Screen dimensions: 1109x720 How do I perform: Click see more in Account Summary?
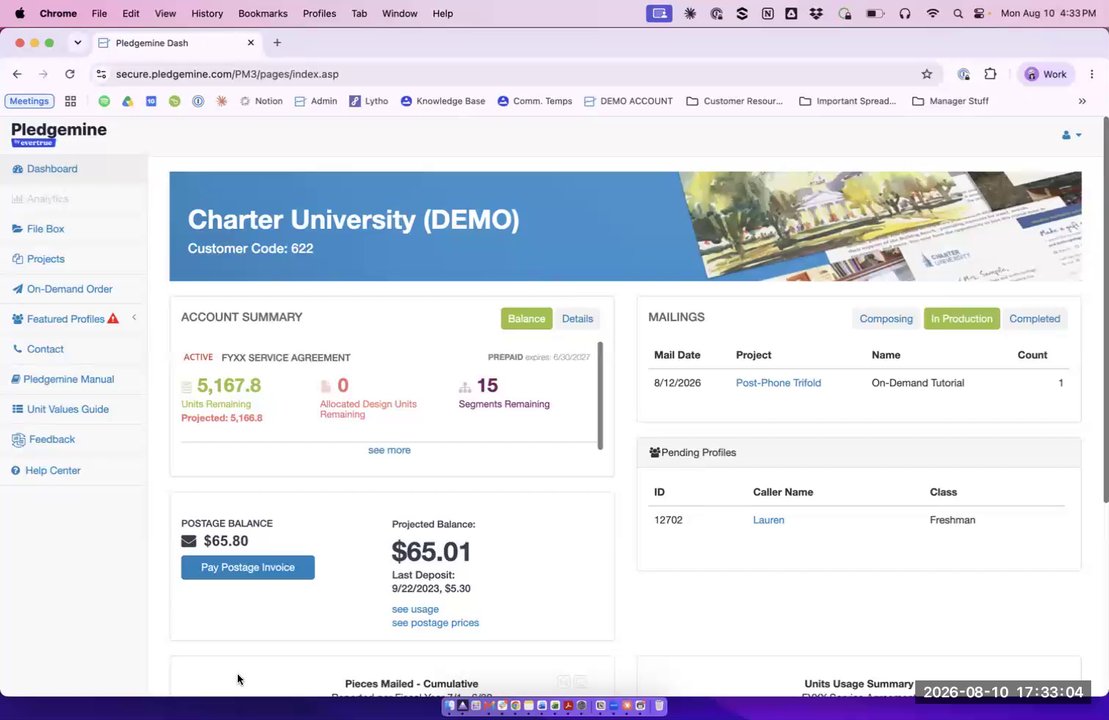point(389,451)
